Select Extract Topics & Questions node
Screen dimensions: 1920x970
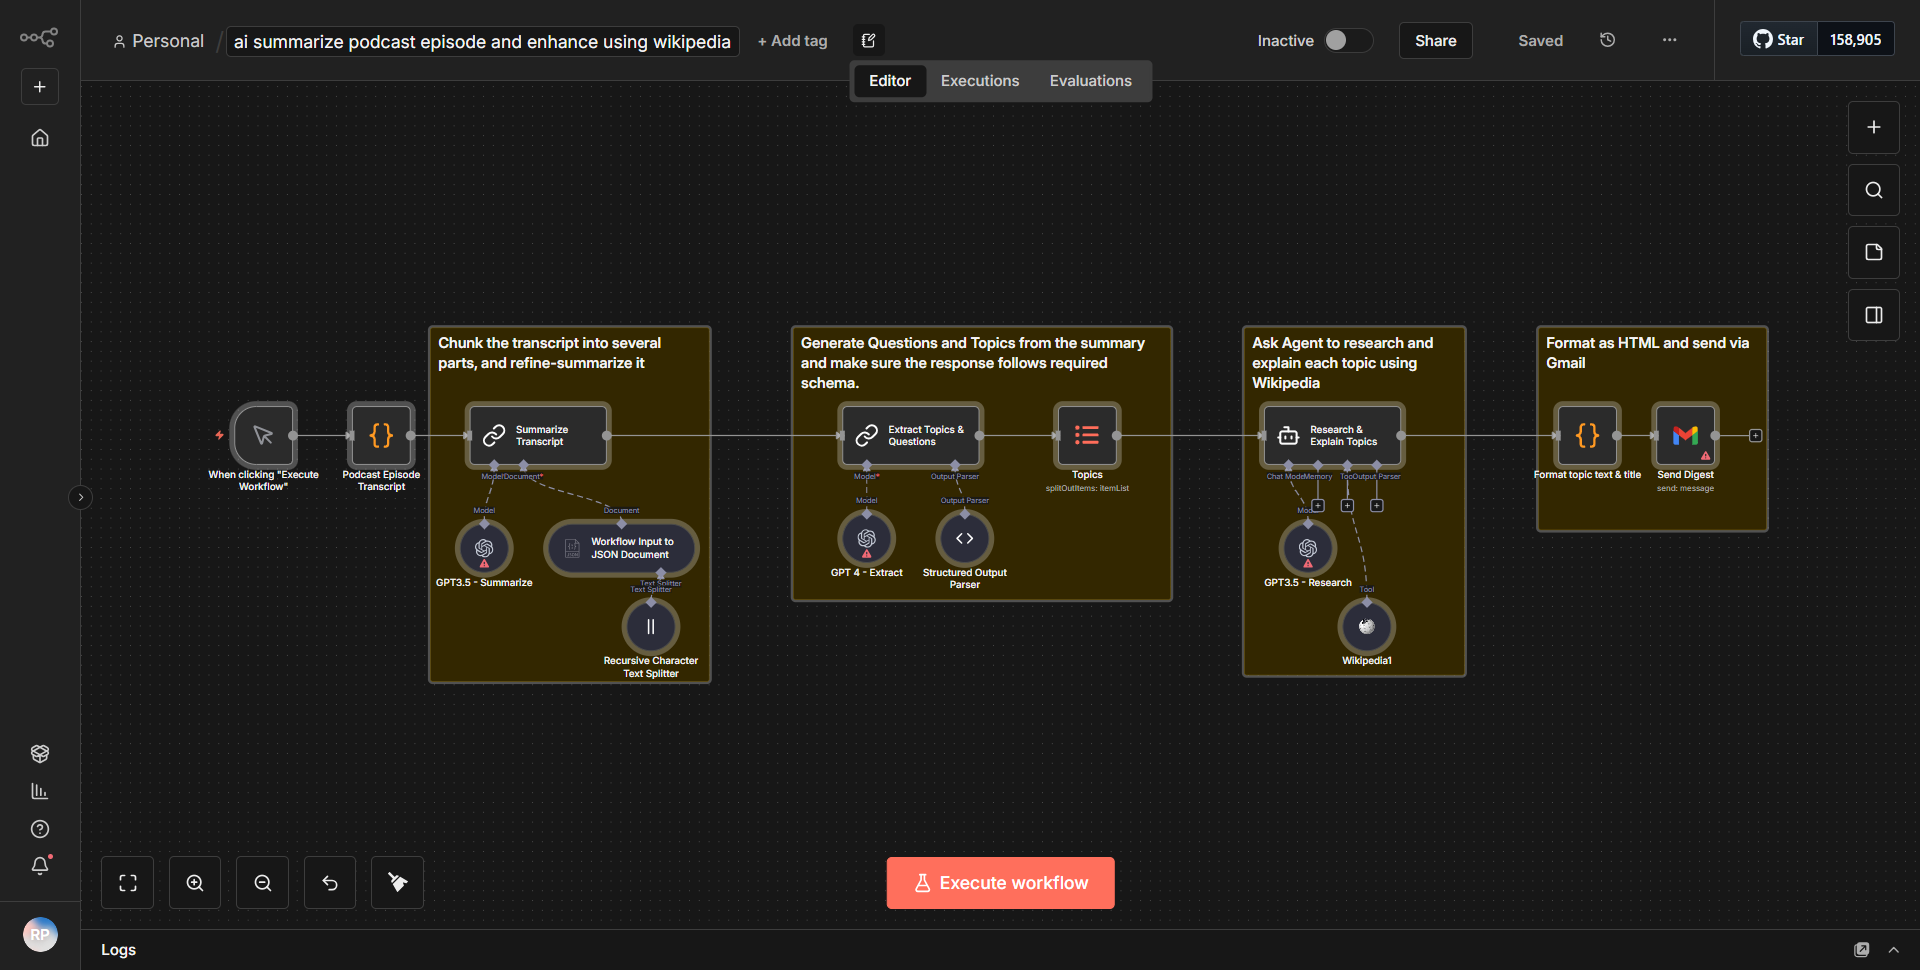pos(911,435)
